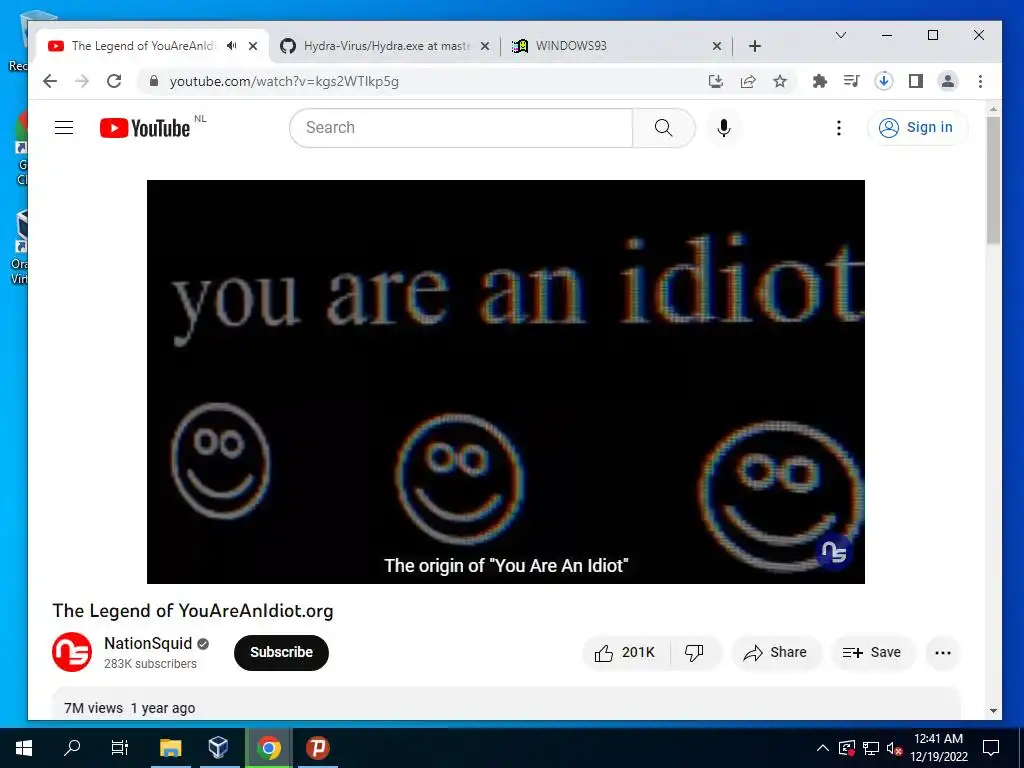Click the NationSquid watermark on the video

pos(834,552)
